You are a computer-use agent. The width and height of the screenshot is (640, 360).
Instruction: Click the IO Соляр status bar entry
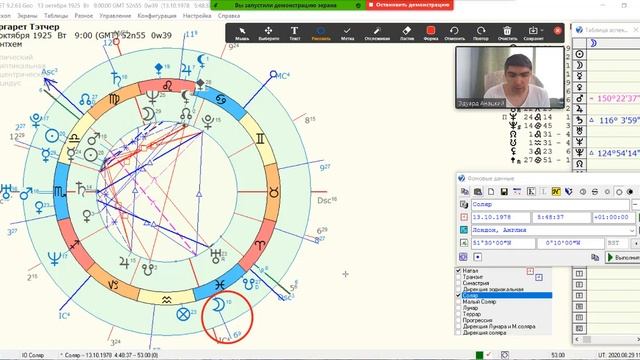click(x=33, y=355)
